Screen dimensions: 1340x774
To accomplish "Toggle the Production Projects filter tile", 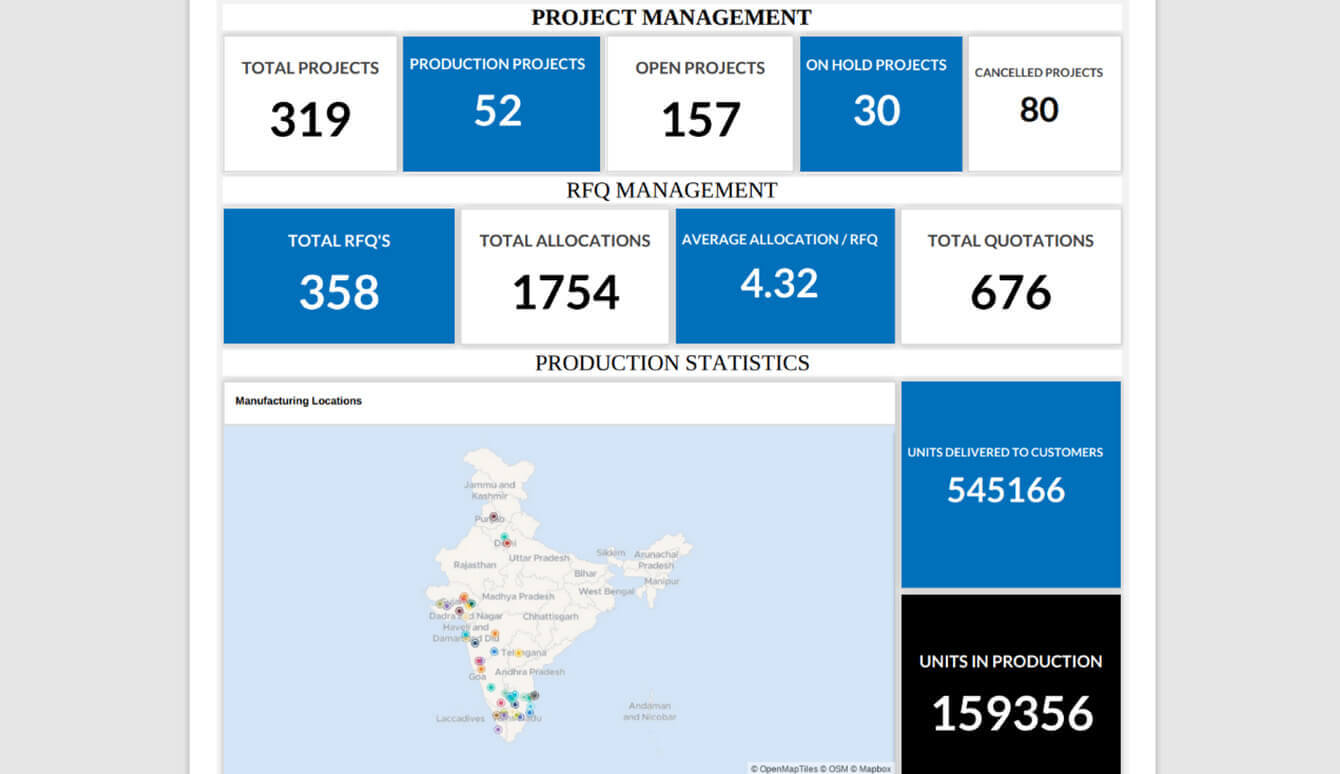I will pos(500,103).
